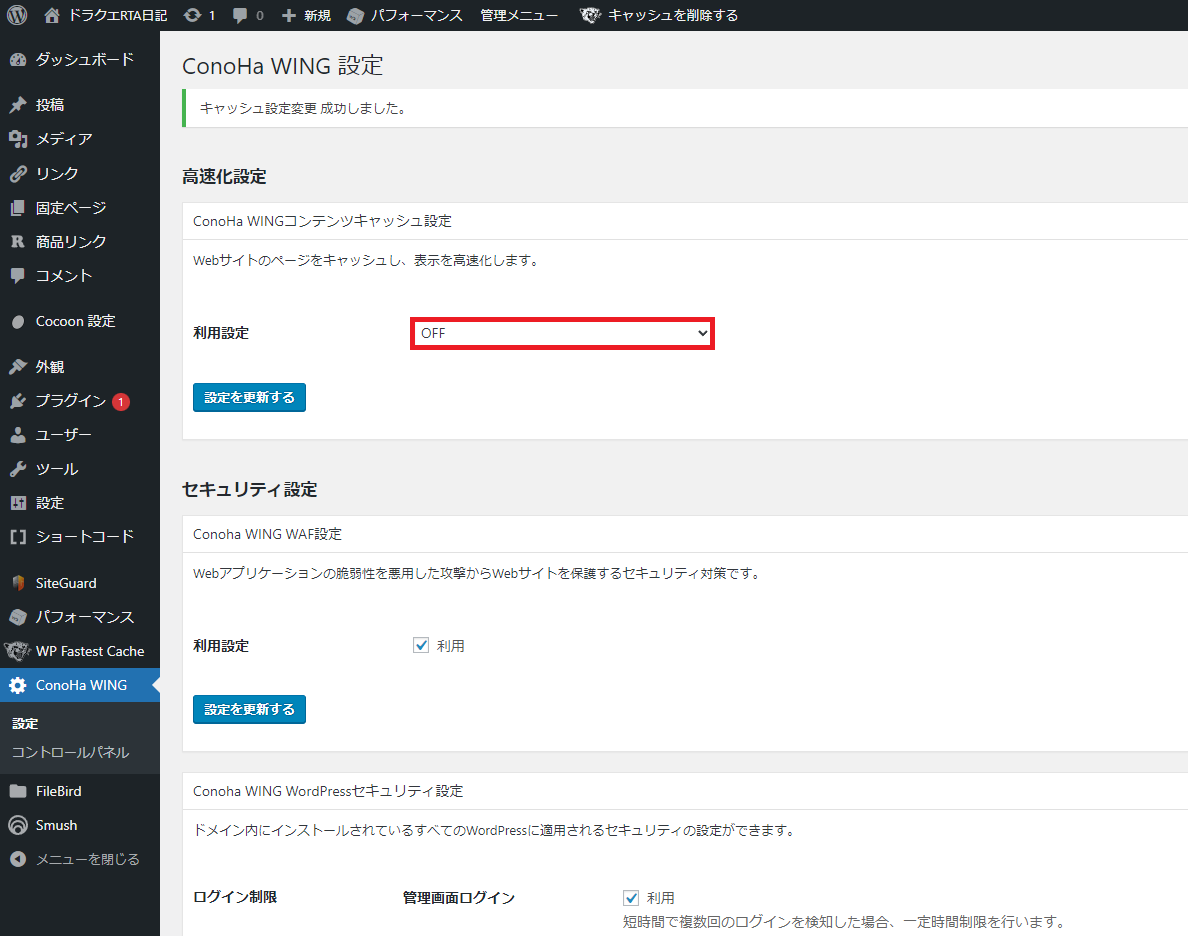
Task: Click the WP Fastest Cache cheetah icon
Action: click(x=17, y=651)
